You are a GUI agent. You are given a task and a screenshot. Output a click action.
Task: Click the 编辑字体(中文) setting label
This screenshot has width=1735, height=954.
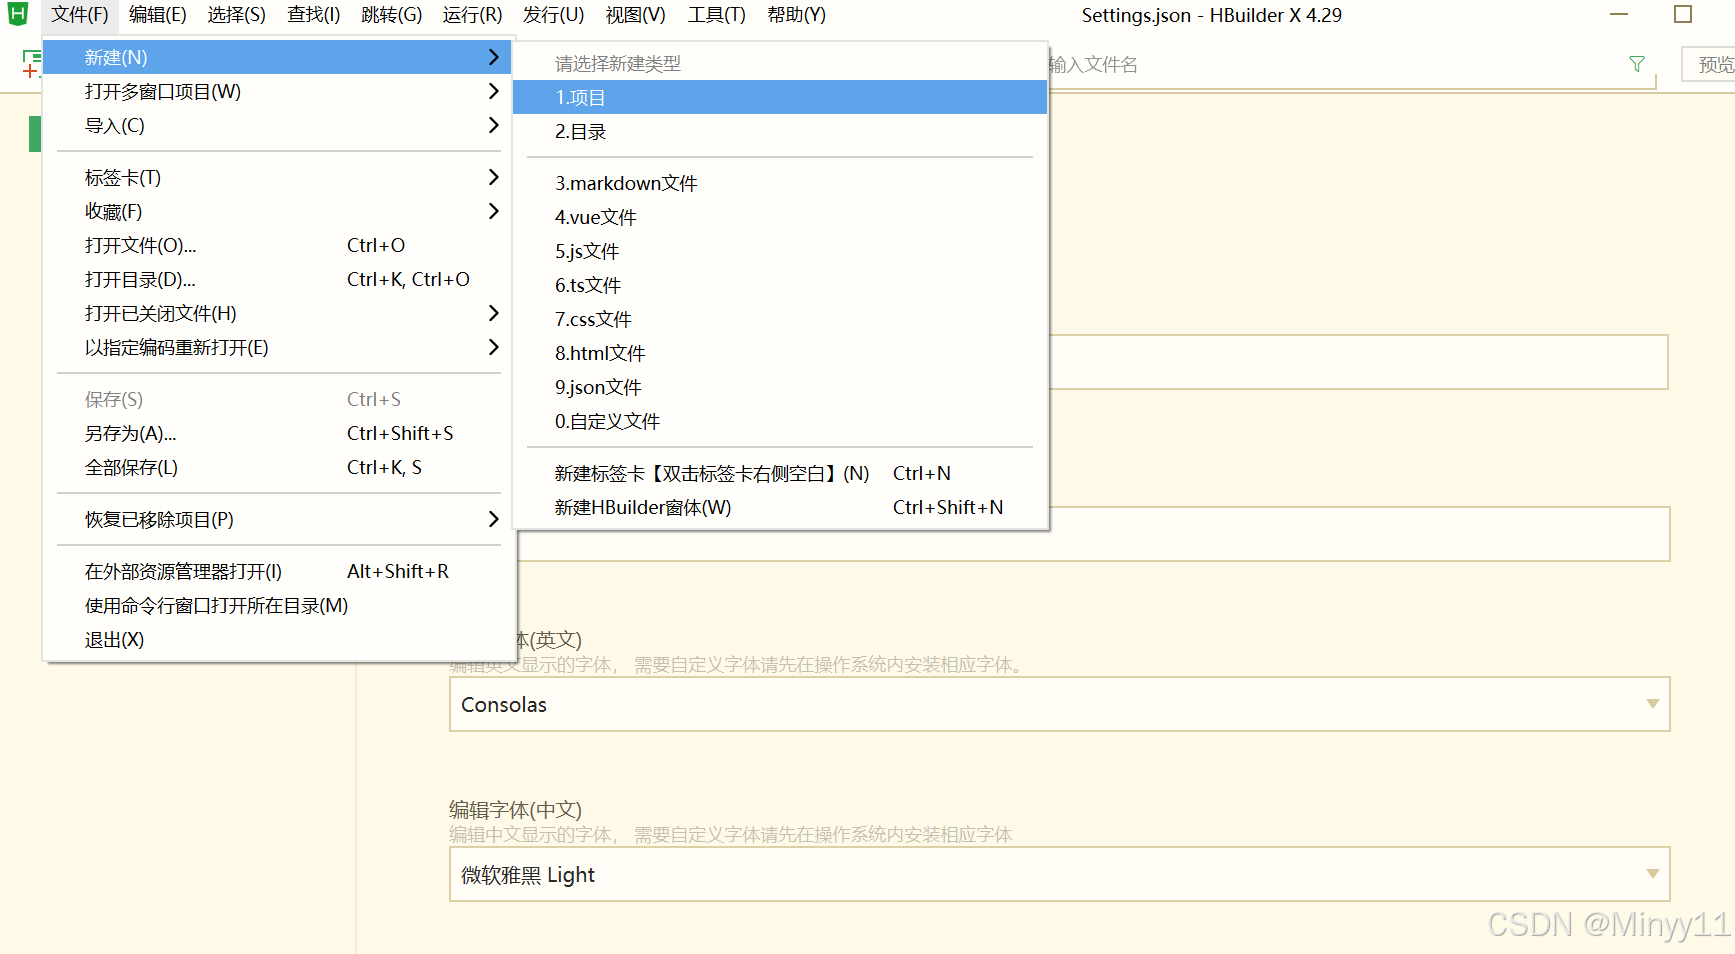click(515, 810)
